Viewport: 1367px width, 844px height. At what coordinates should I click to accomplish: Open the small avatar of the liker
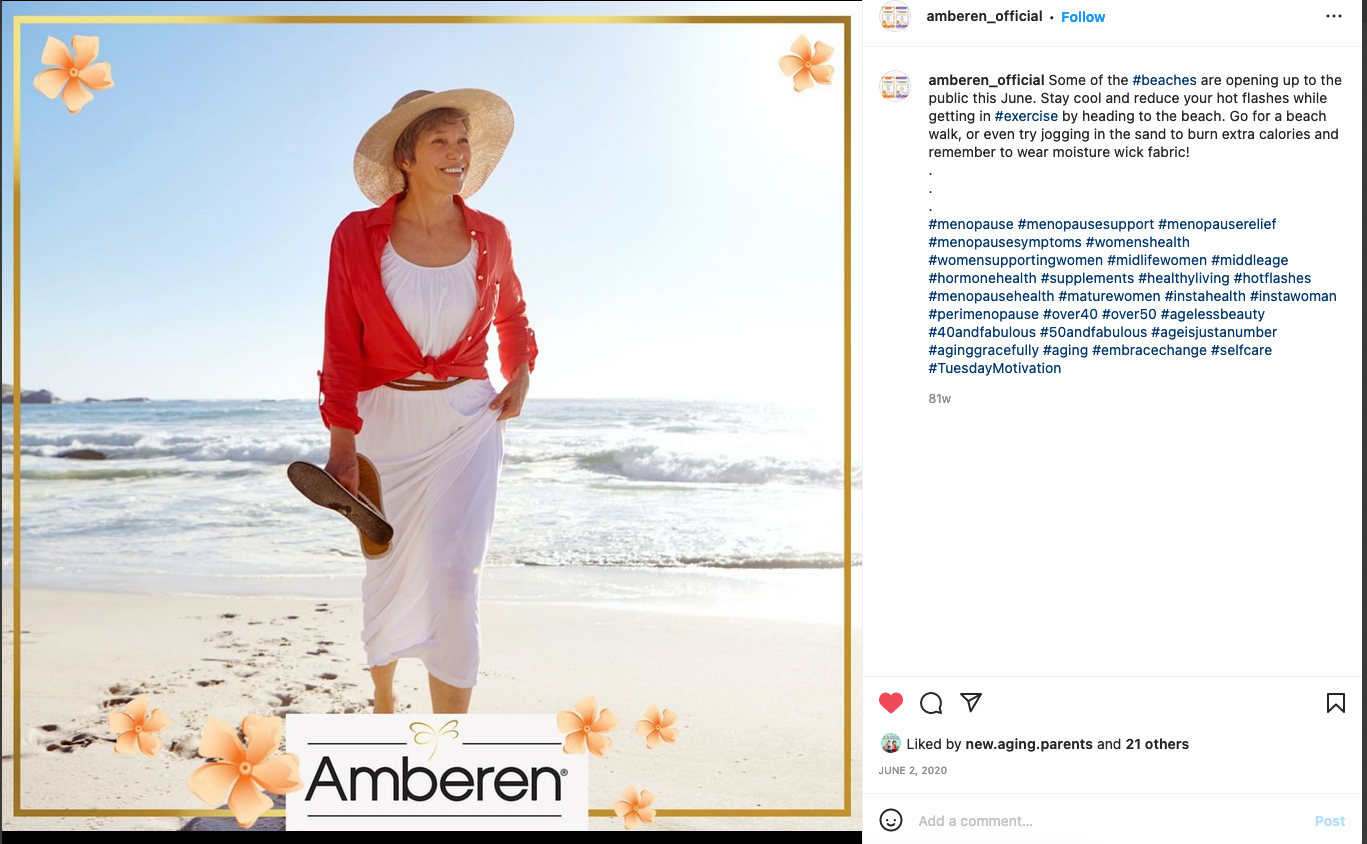pos(890,744)
